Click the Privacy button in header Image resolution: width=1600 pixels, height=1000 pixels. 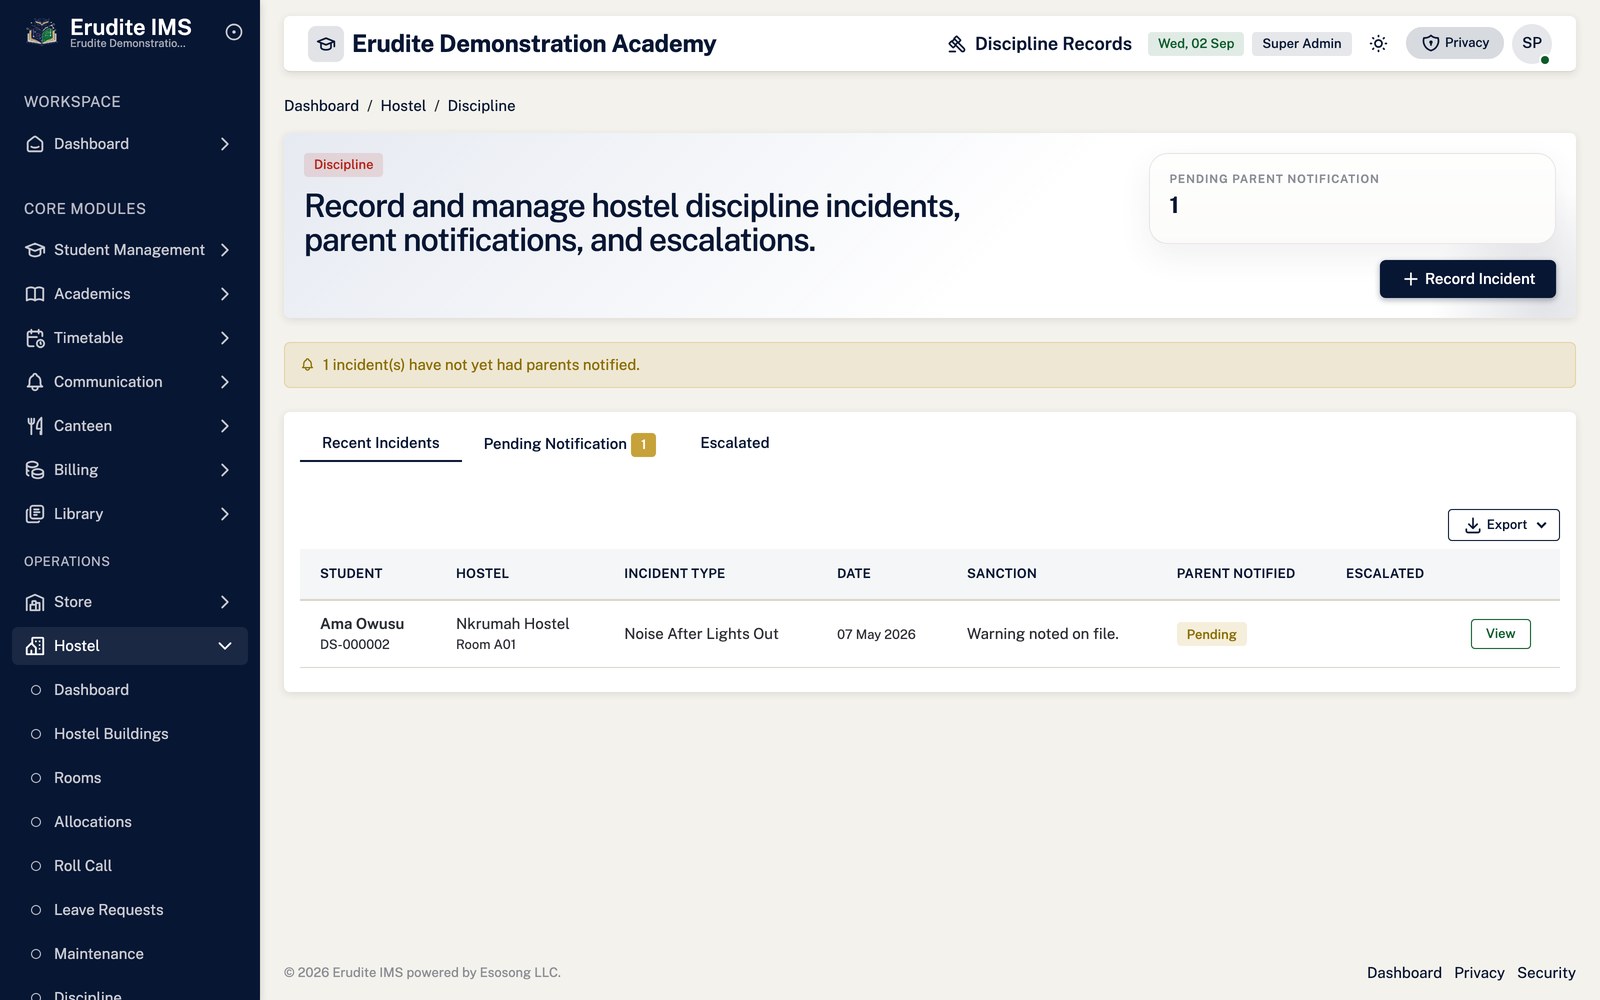(x=1454, y=43)
